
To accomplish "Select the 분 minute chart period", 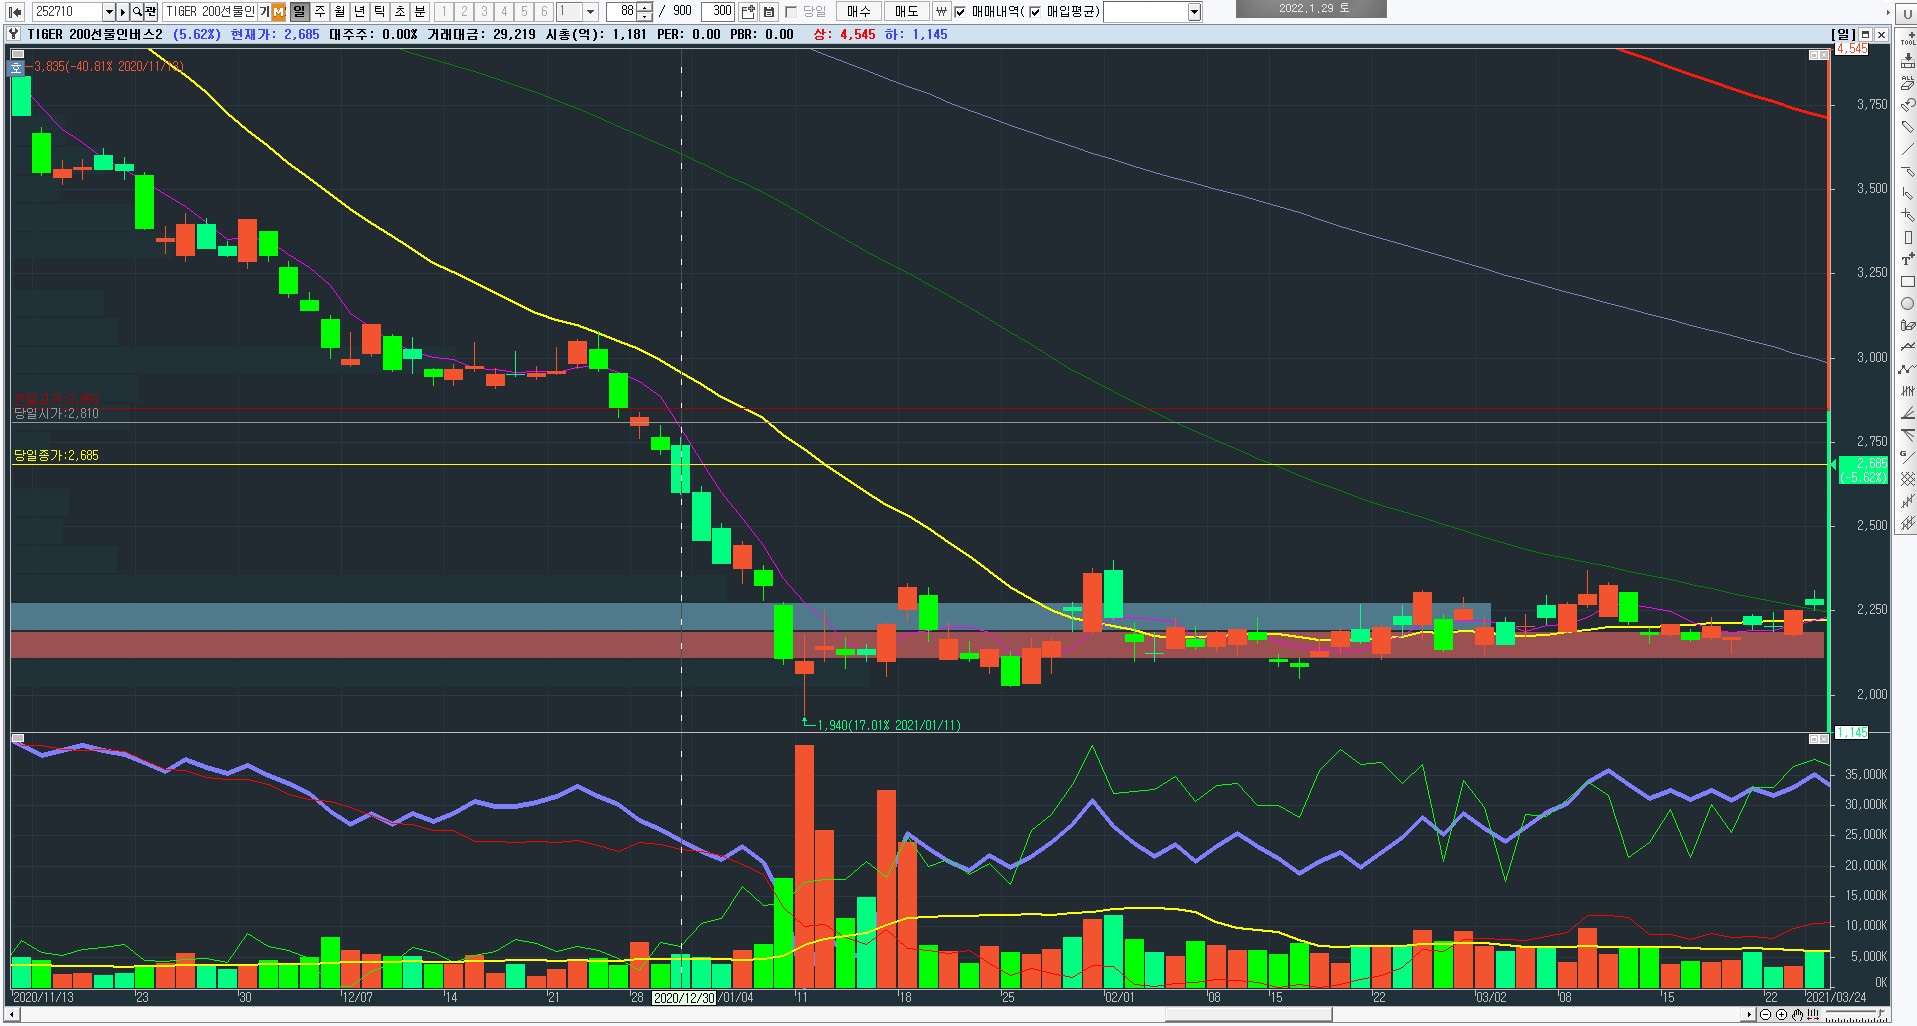I will pos(420,11).
